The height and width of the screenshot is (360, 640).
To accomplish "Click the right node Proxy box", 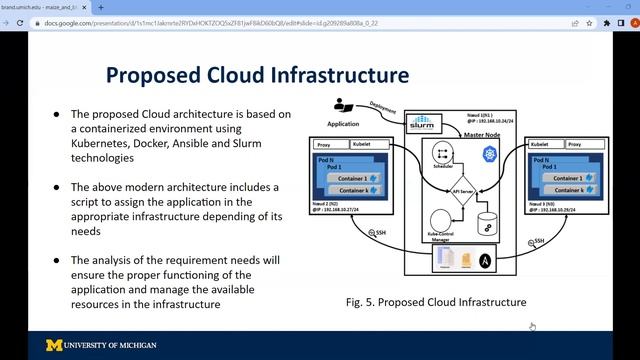I will [585, 144].
